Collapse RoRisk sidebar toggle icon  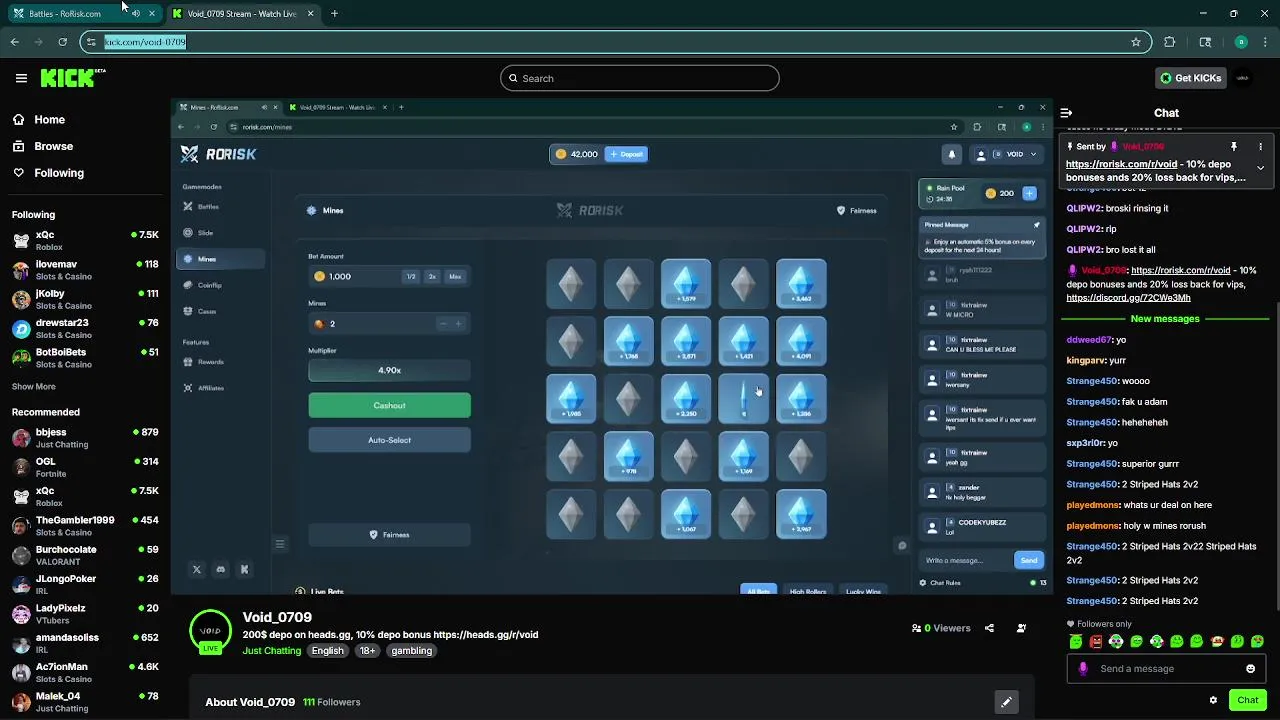coord(280,544)
